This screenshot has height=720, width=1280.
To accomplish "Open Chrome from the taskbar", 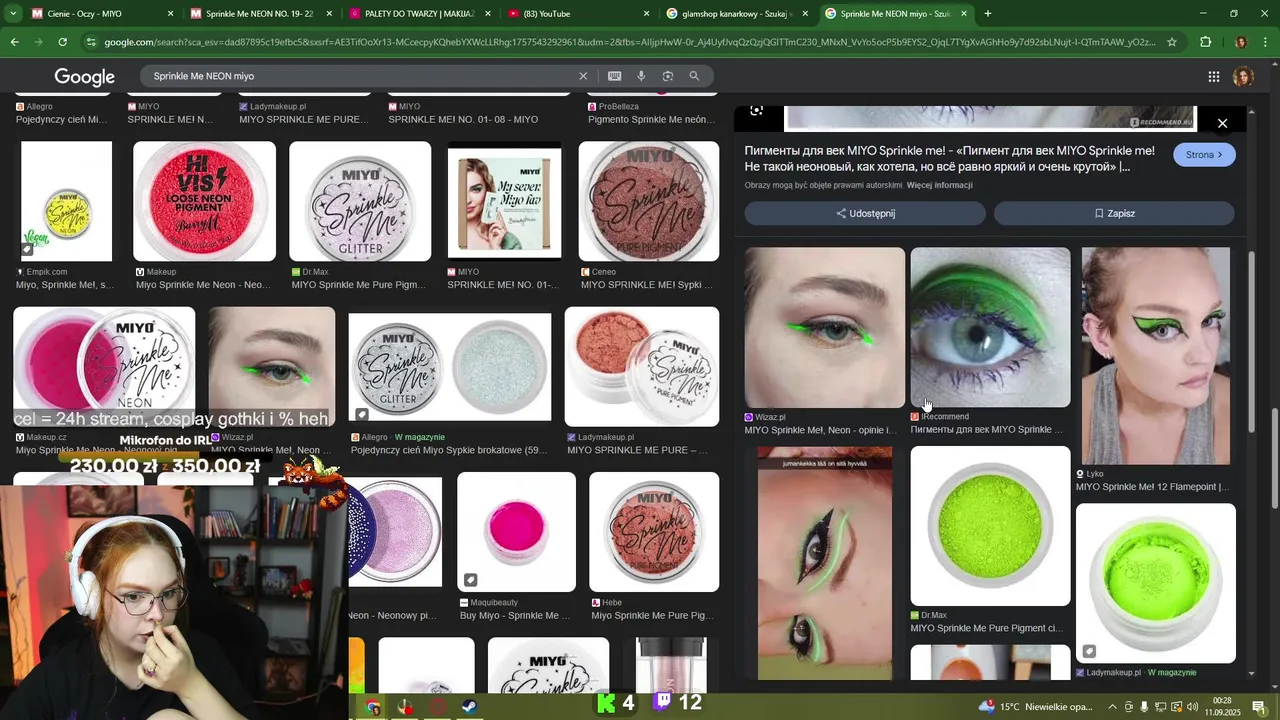I will [x=372, y=707].
